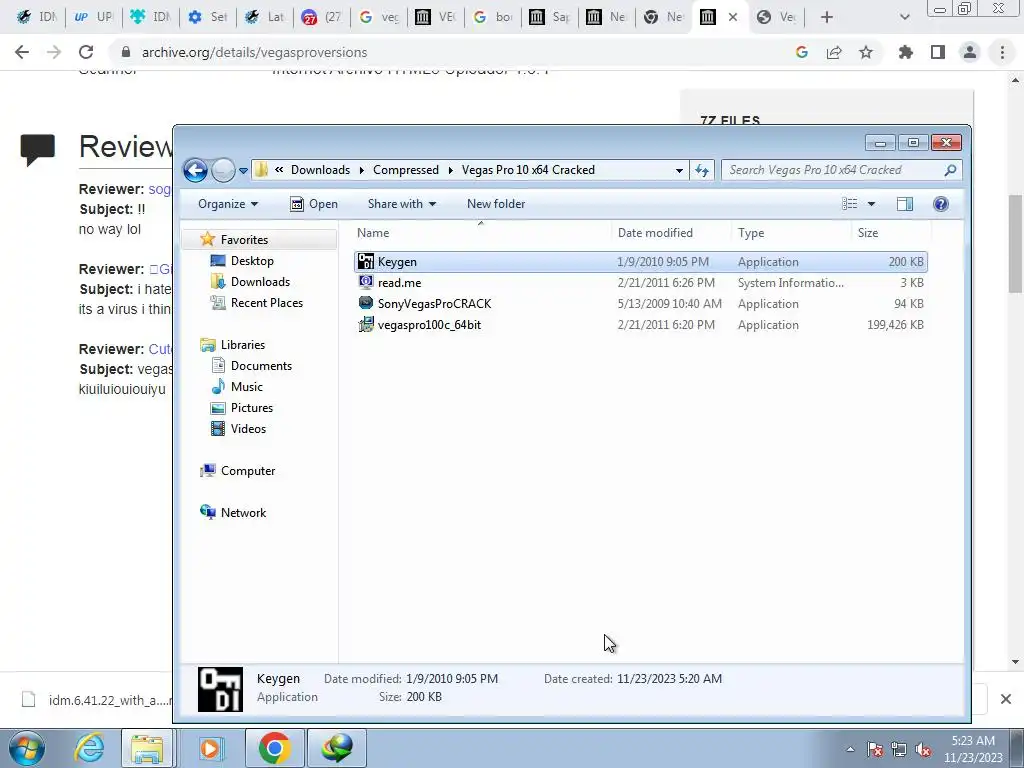Open Downloads in Favorites
Image resolution: width=1024 pixels, height=768 pixels.
[x=259, y=281]
